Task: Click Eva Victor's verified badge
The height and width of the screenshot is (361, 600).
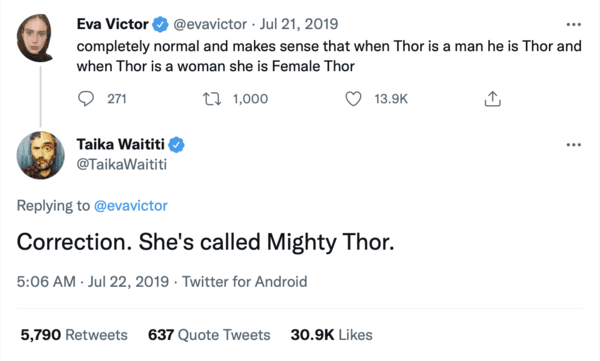Action: [x=160, y=25]
